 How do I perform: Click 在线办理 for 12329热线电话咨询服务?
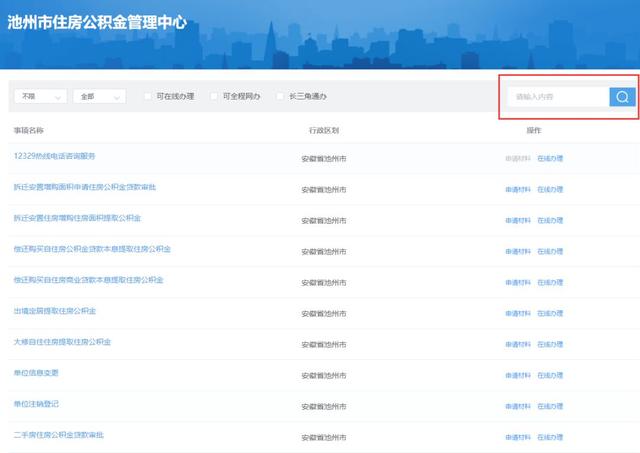click(x=550, y=158)
